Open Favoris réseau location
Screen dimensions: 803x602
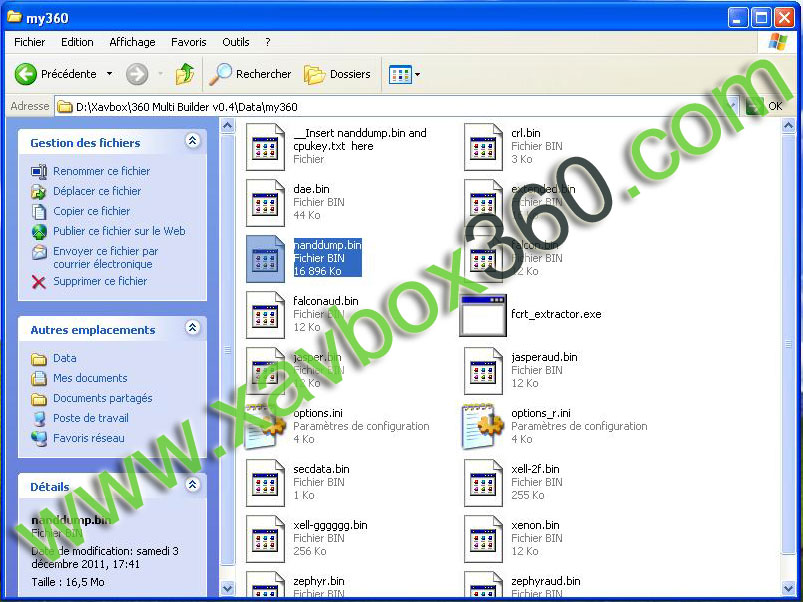pyautogui.click(x=89, y=438)
